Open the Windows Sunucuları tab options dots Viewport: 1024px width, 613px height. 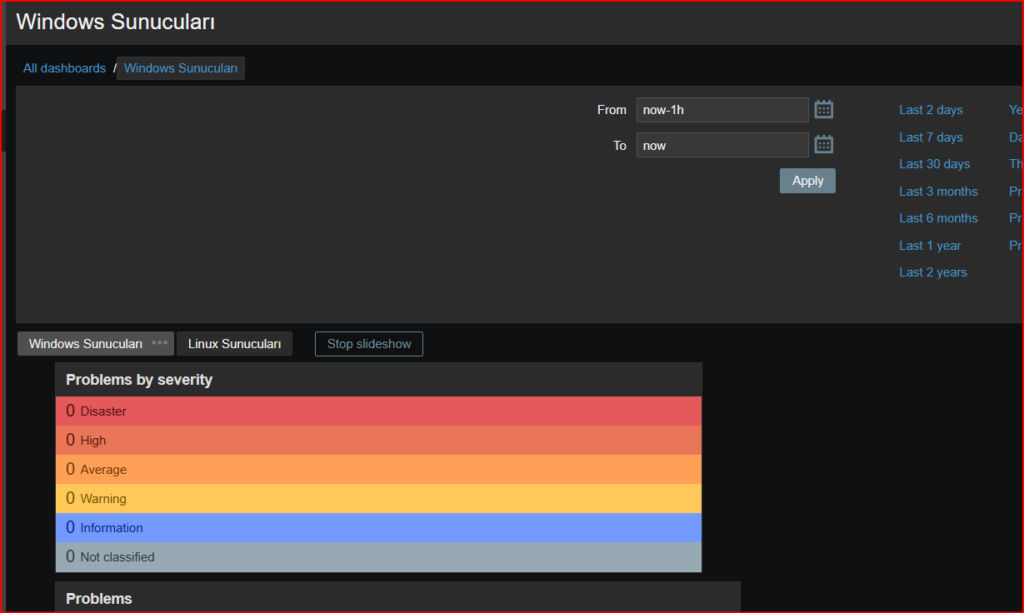click(x=159, y=343)
